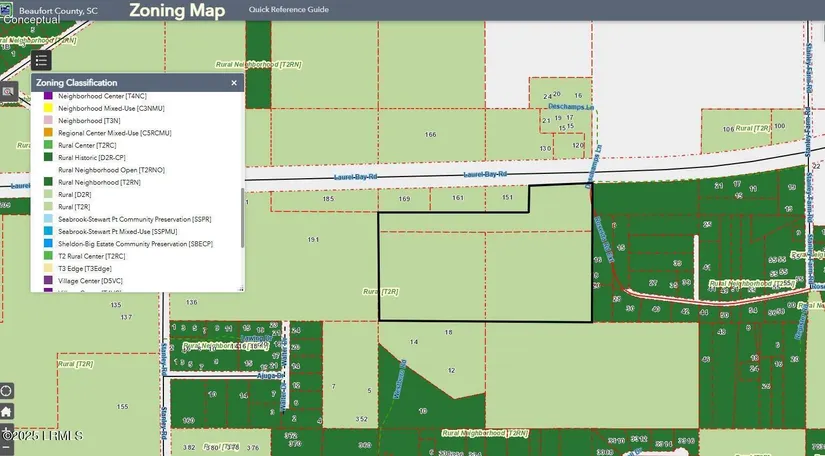Screen dimensions: 825x456
Task: Click the Zoning Map title
Action: [x=177, y=11]
